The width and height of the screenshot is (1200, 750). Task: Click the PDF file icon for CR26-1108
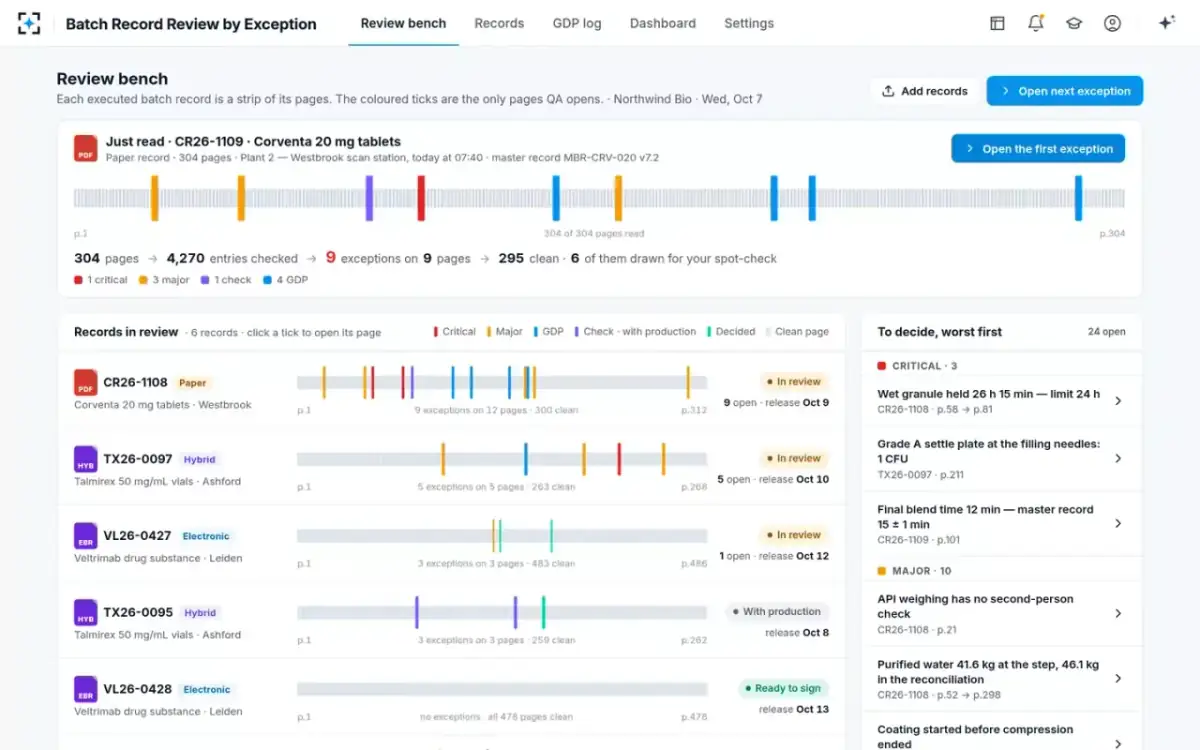(85, 382)
